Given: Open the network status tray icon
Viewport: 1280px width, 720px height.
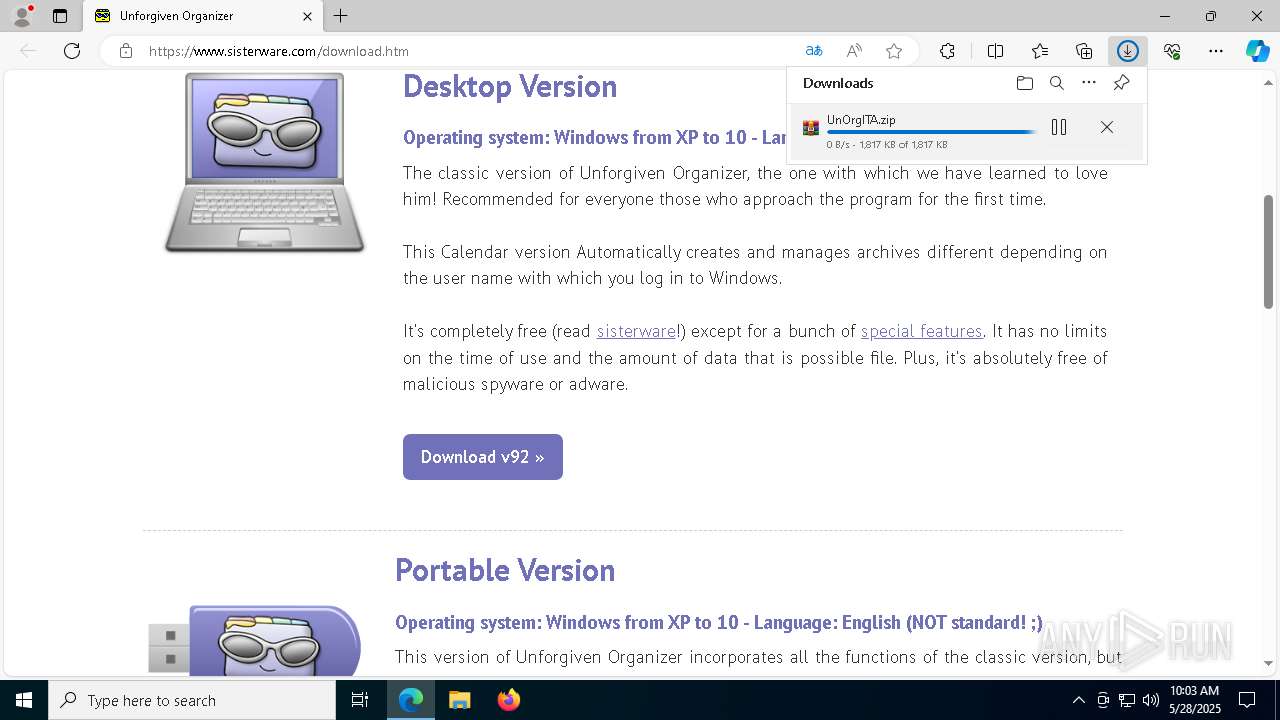Looking at the screenshot, I should [x=1127, y=700].
